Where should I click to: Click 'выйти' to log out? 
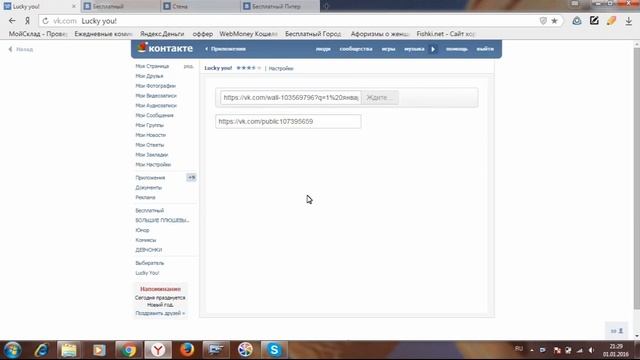tap(485, 49)
